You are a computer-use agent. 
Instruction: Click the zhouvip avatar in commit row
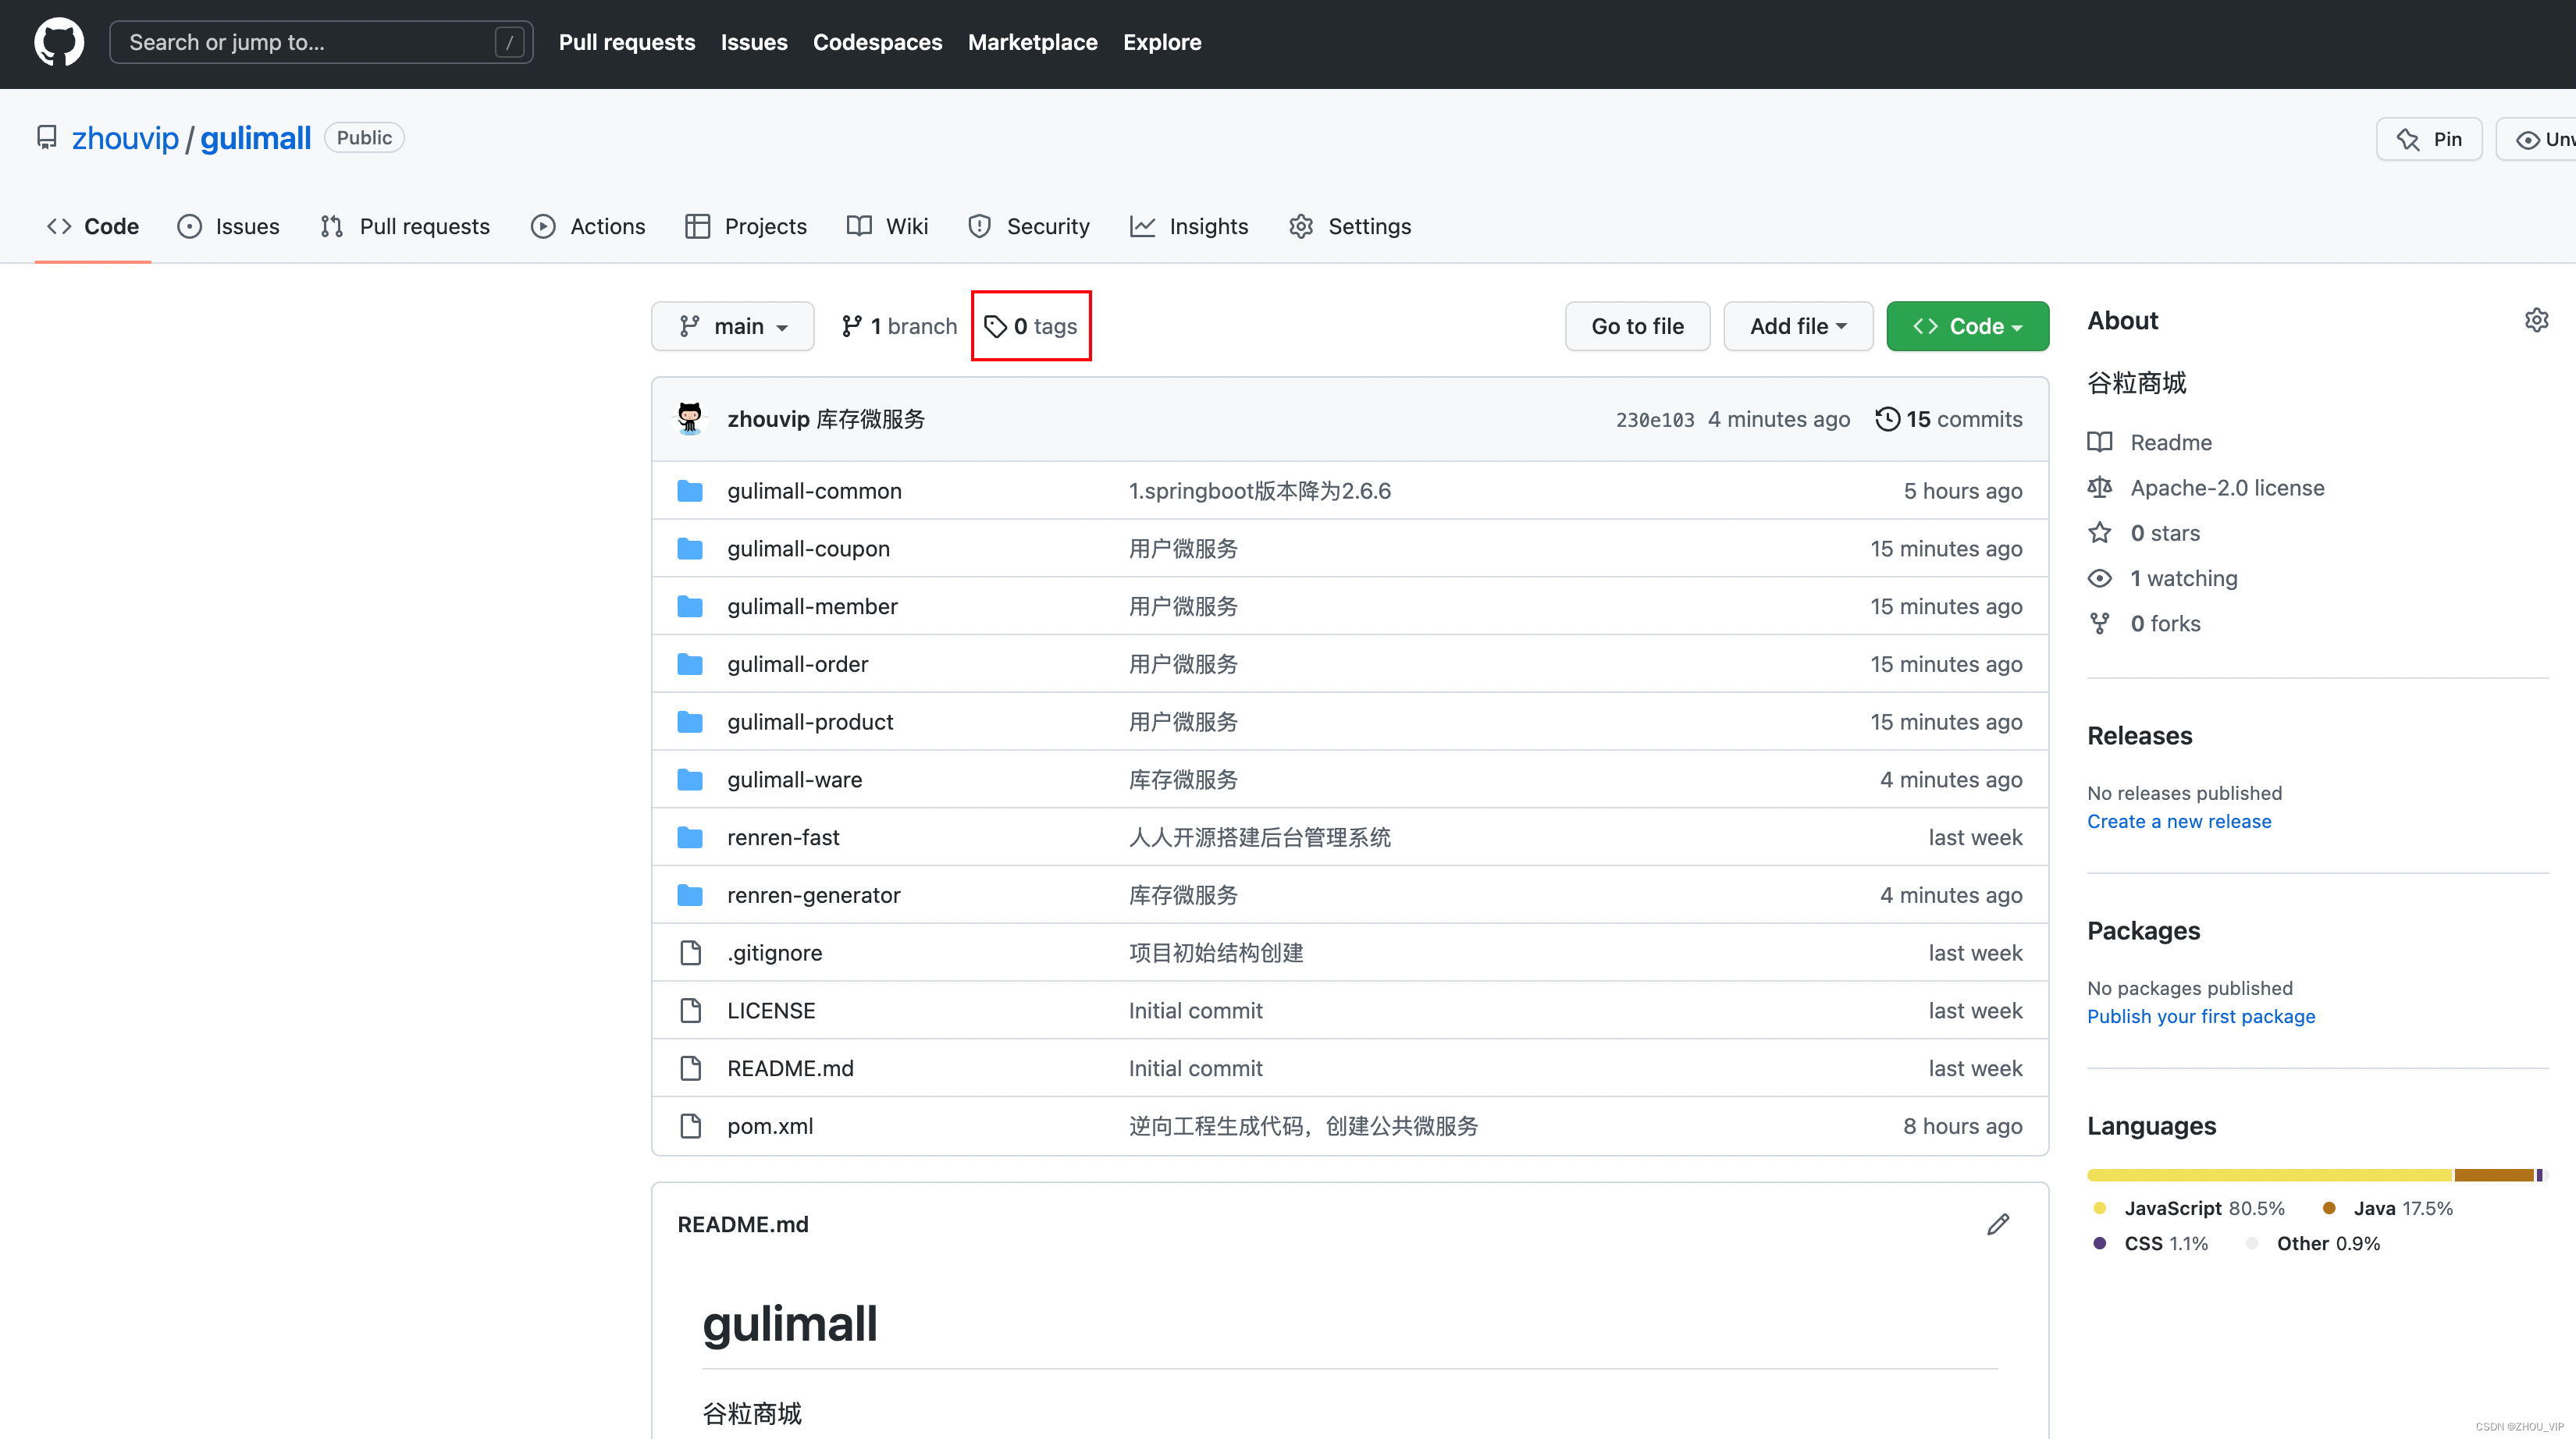[x=690, y=419]
